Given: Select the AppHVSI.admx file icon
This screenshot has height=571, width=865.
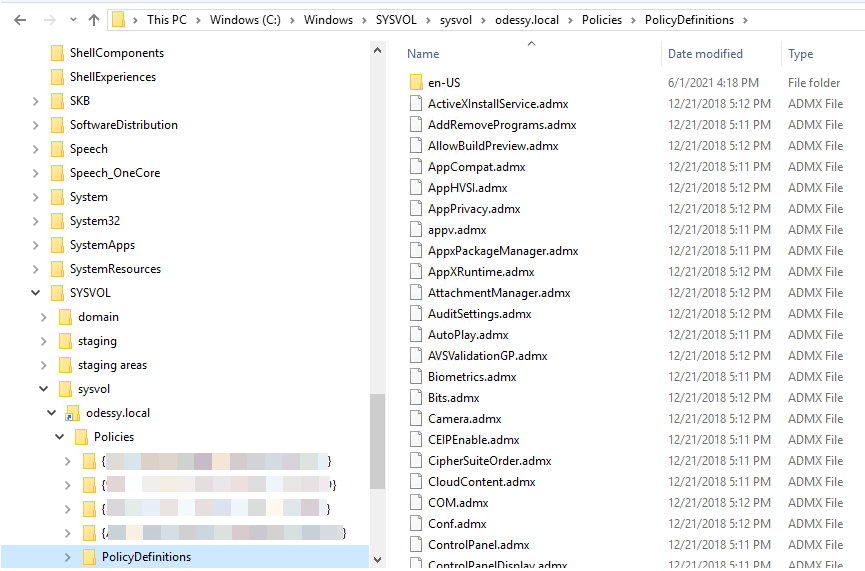Looking at the screenshot, I should pos(416,188).
